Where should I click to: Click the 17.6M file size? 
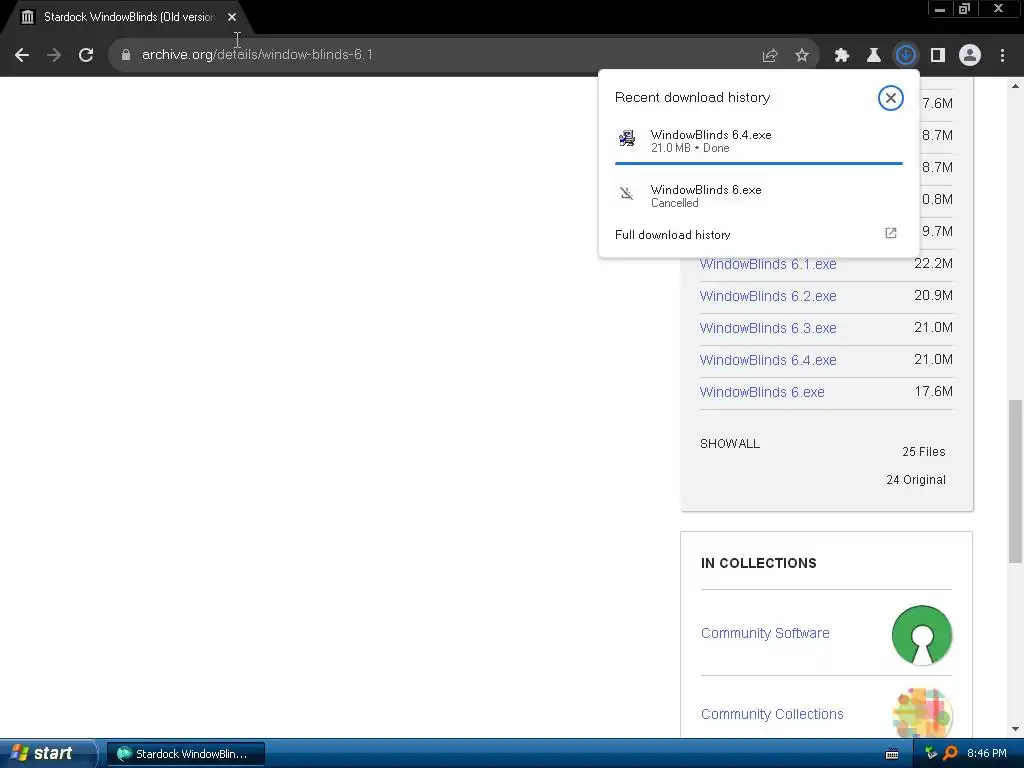(933, 391)
